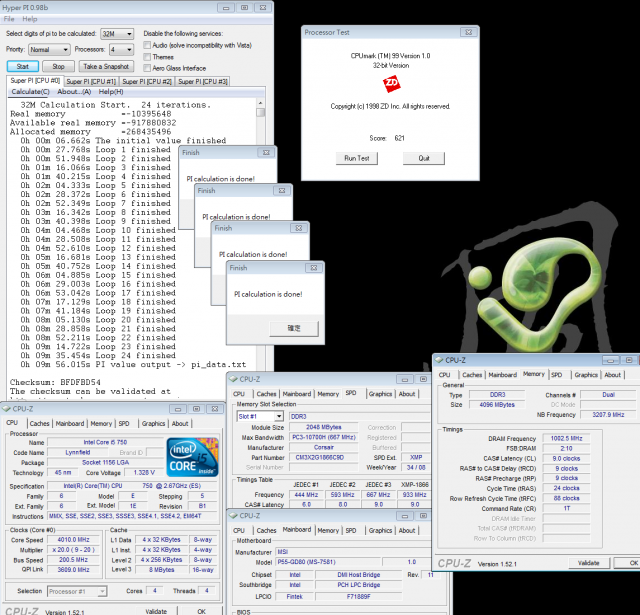Image resolution: width=640 pixels, height=615 pixels.
Task: Open Caches tab in the CPU-Z Memory window
Action: [472, 375]
